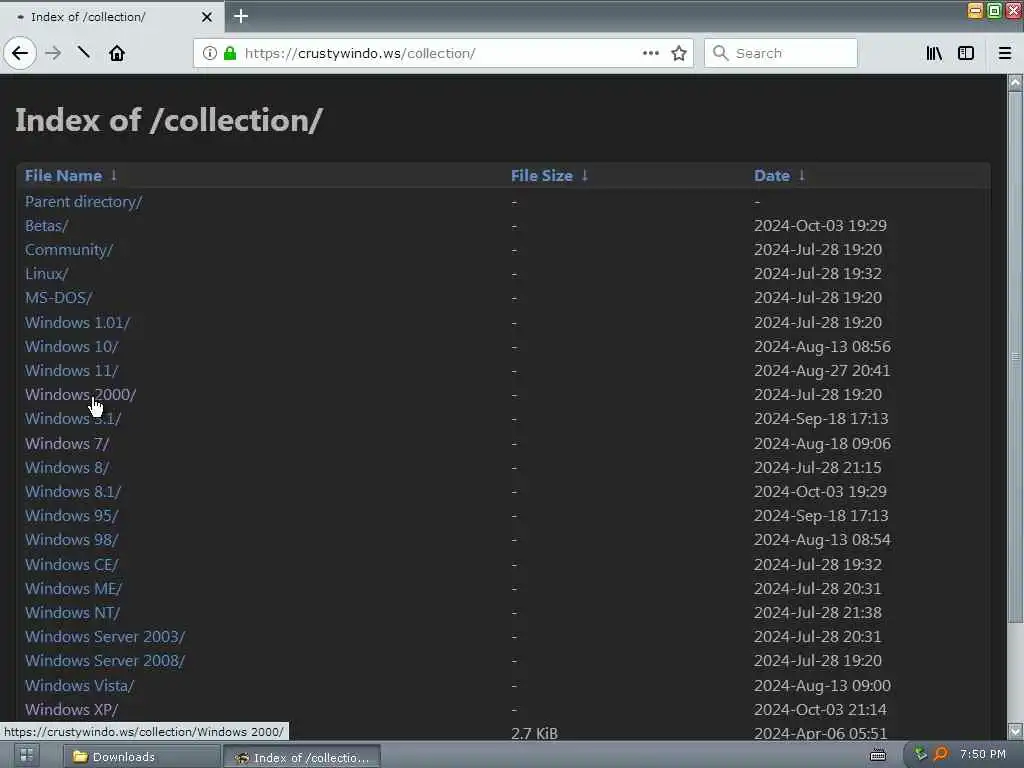Open the Community/ folder link

pos(69,250)
